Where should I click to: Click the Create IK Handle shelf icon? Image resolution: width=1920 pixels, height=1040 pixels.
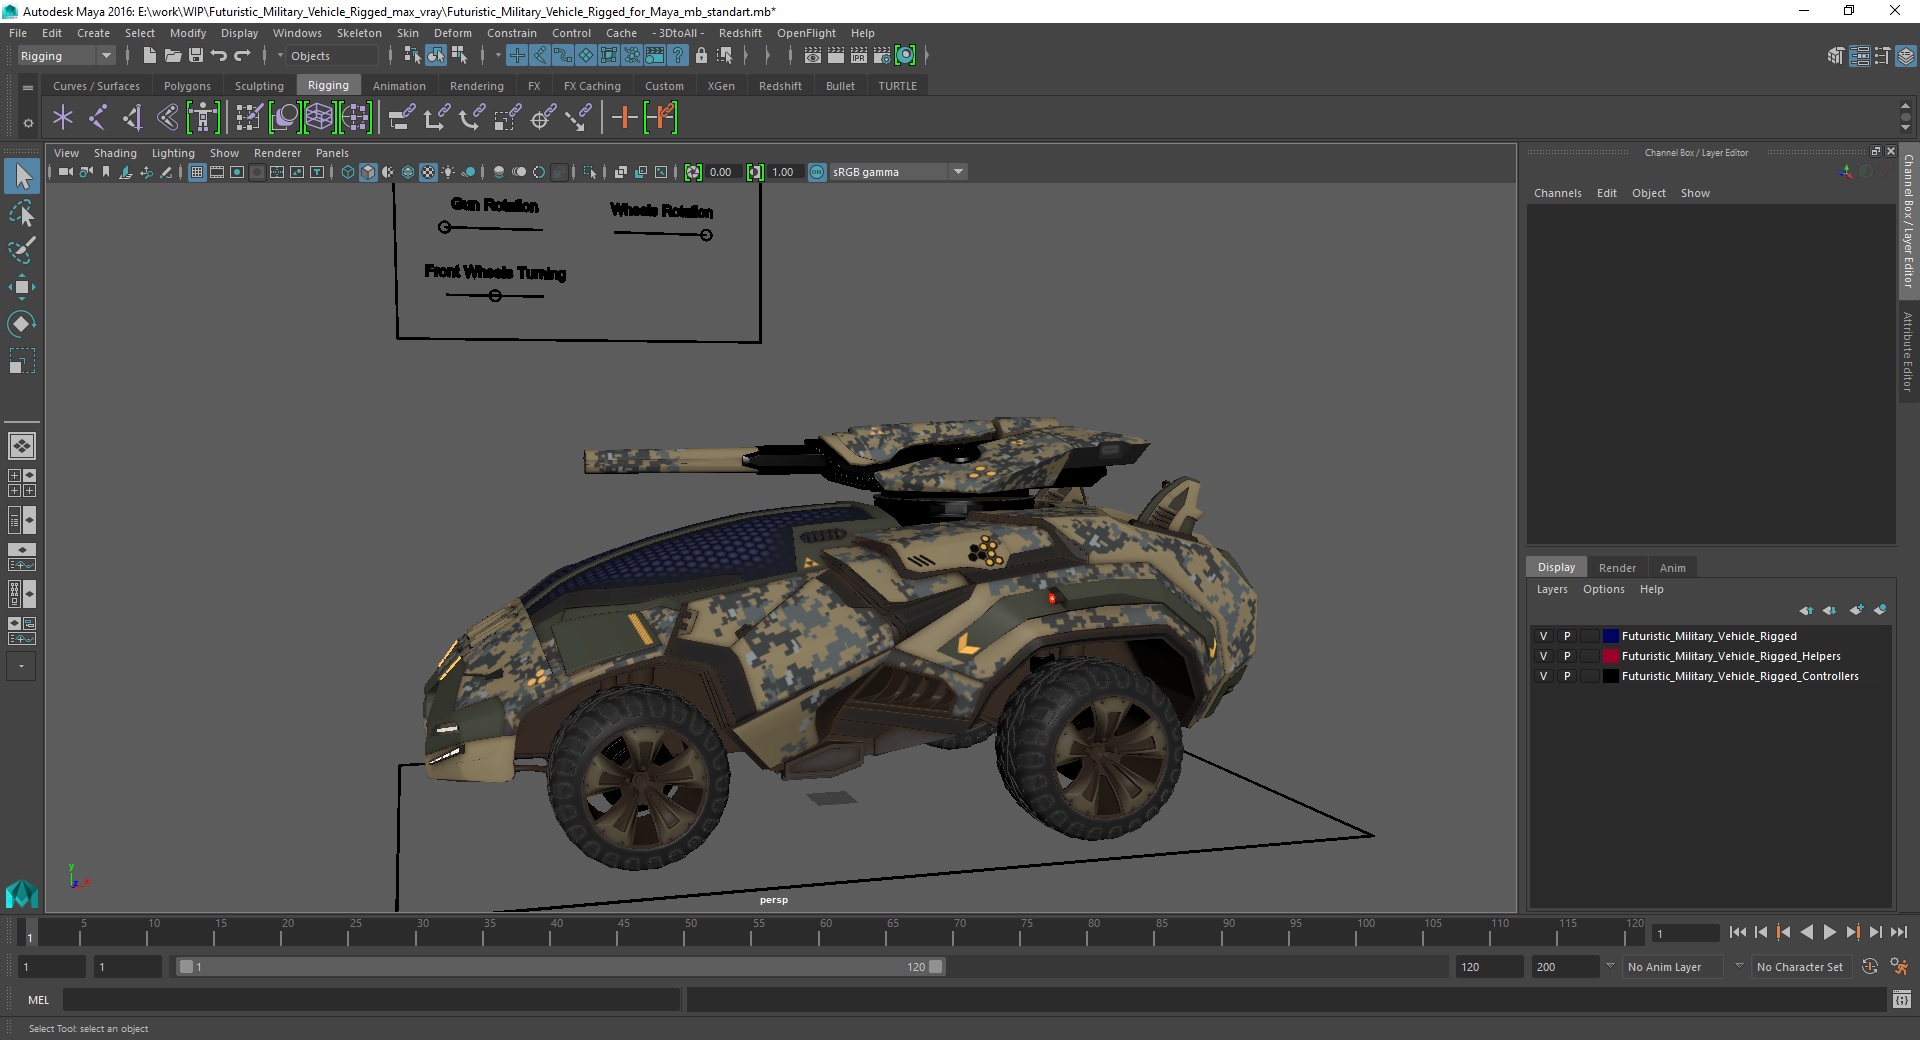click(133, 118)
